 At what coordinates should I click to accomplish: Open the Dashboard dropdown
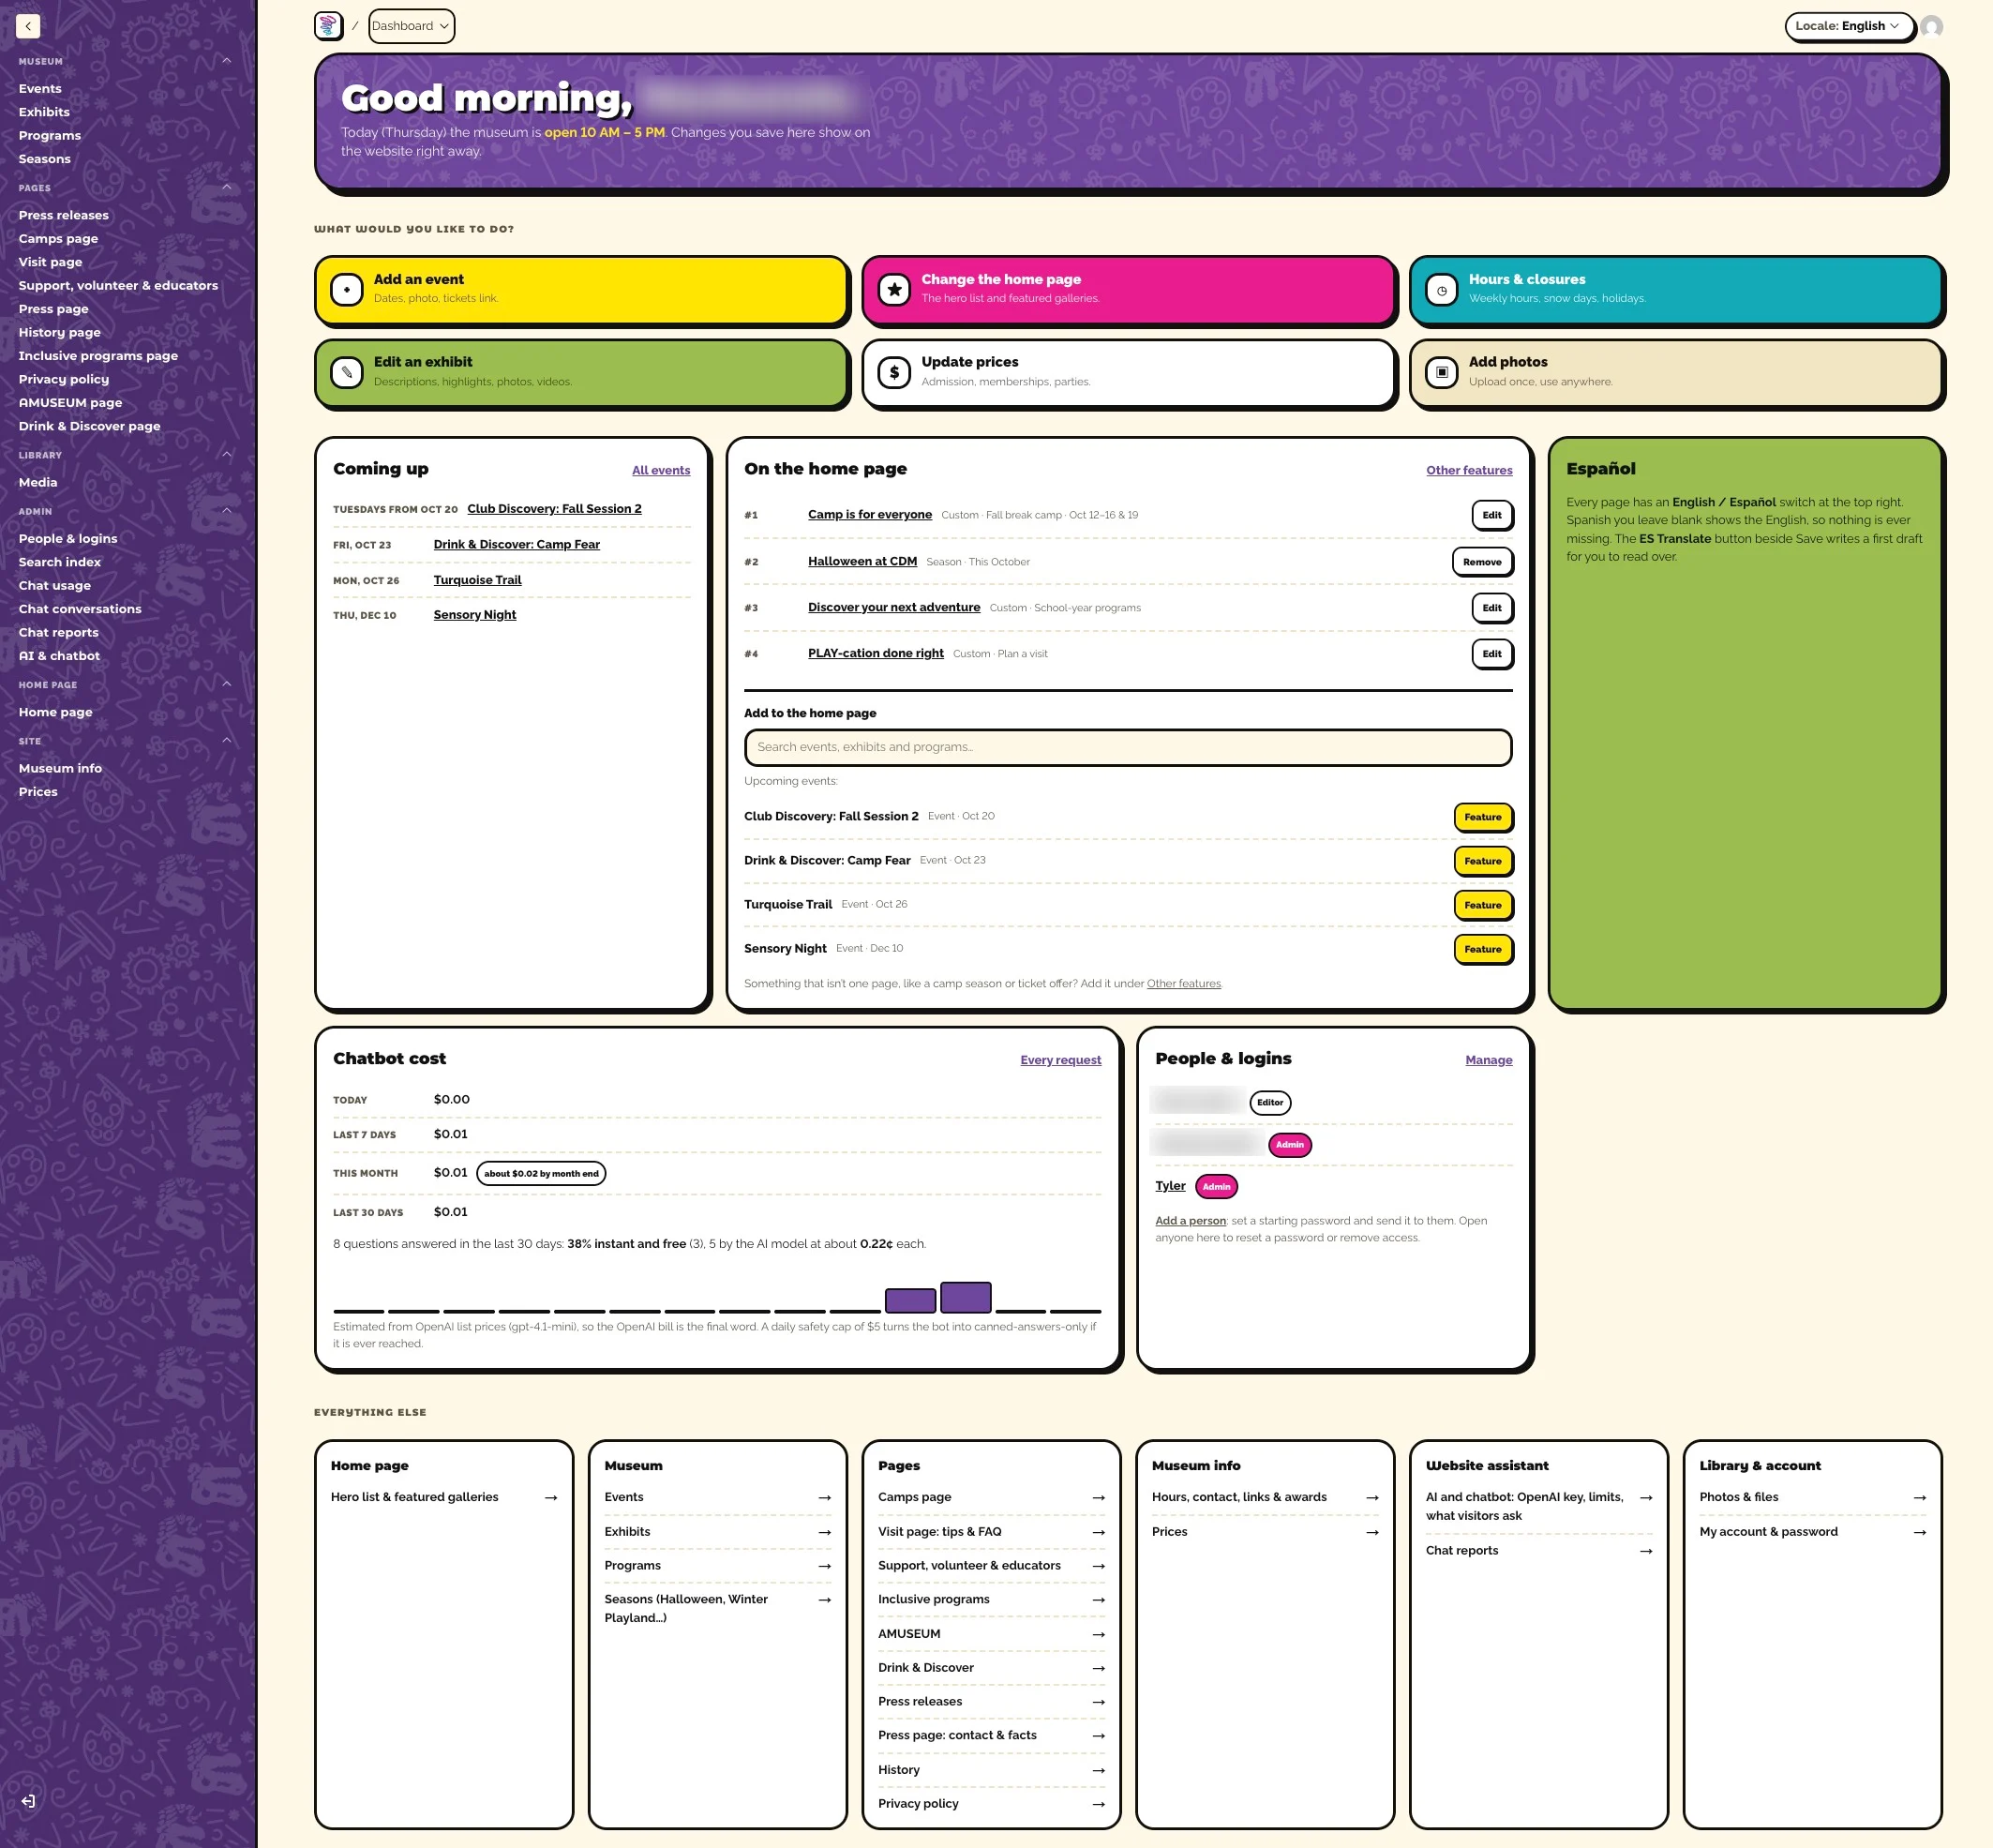[411, 26]
